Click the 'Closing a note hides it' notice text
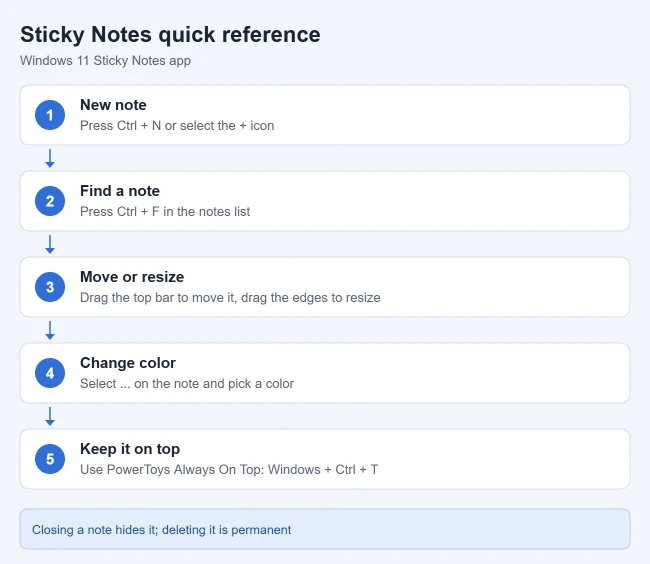 162,530
